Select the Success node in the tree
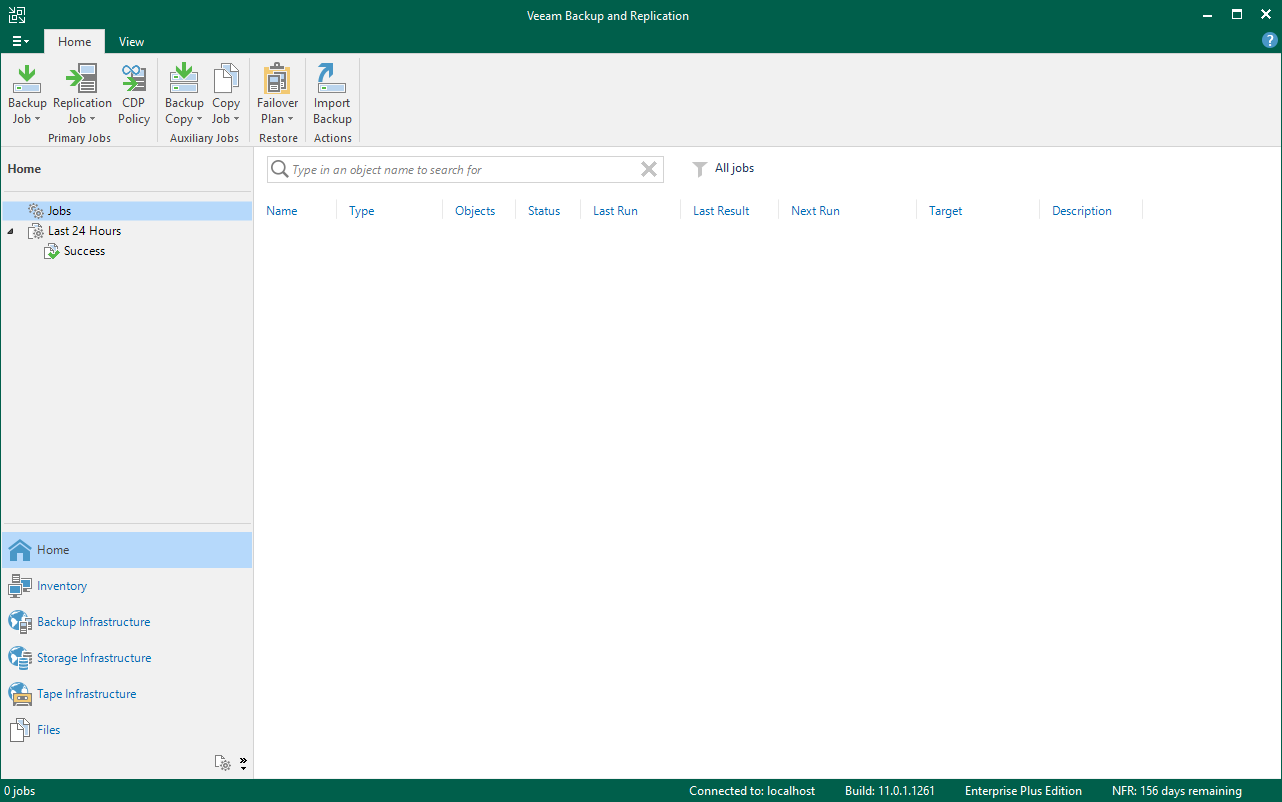Screen dimensions: 1282x802 [x=84, y=251]
